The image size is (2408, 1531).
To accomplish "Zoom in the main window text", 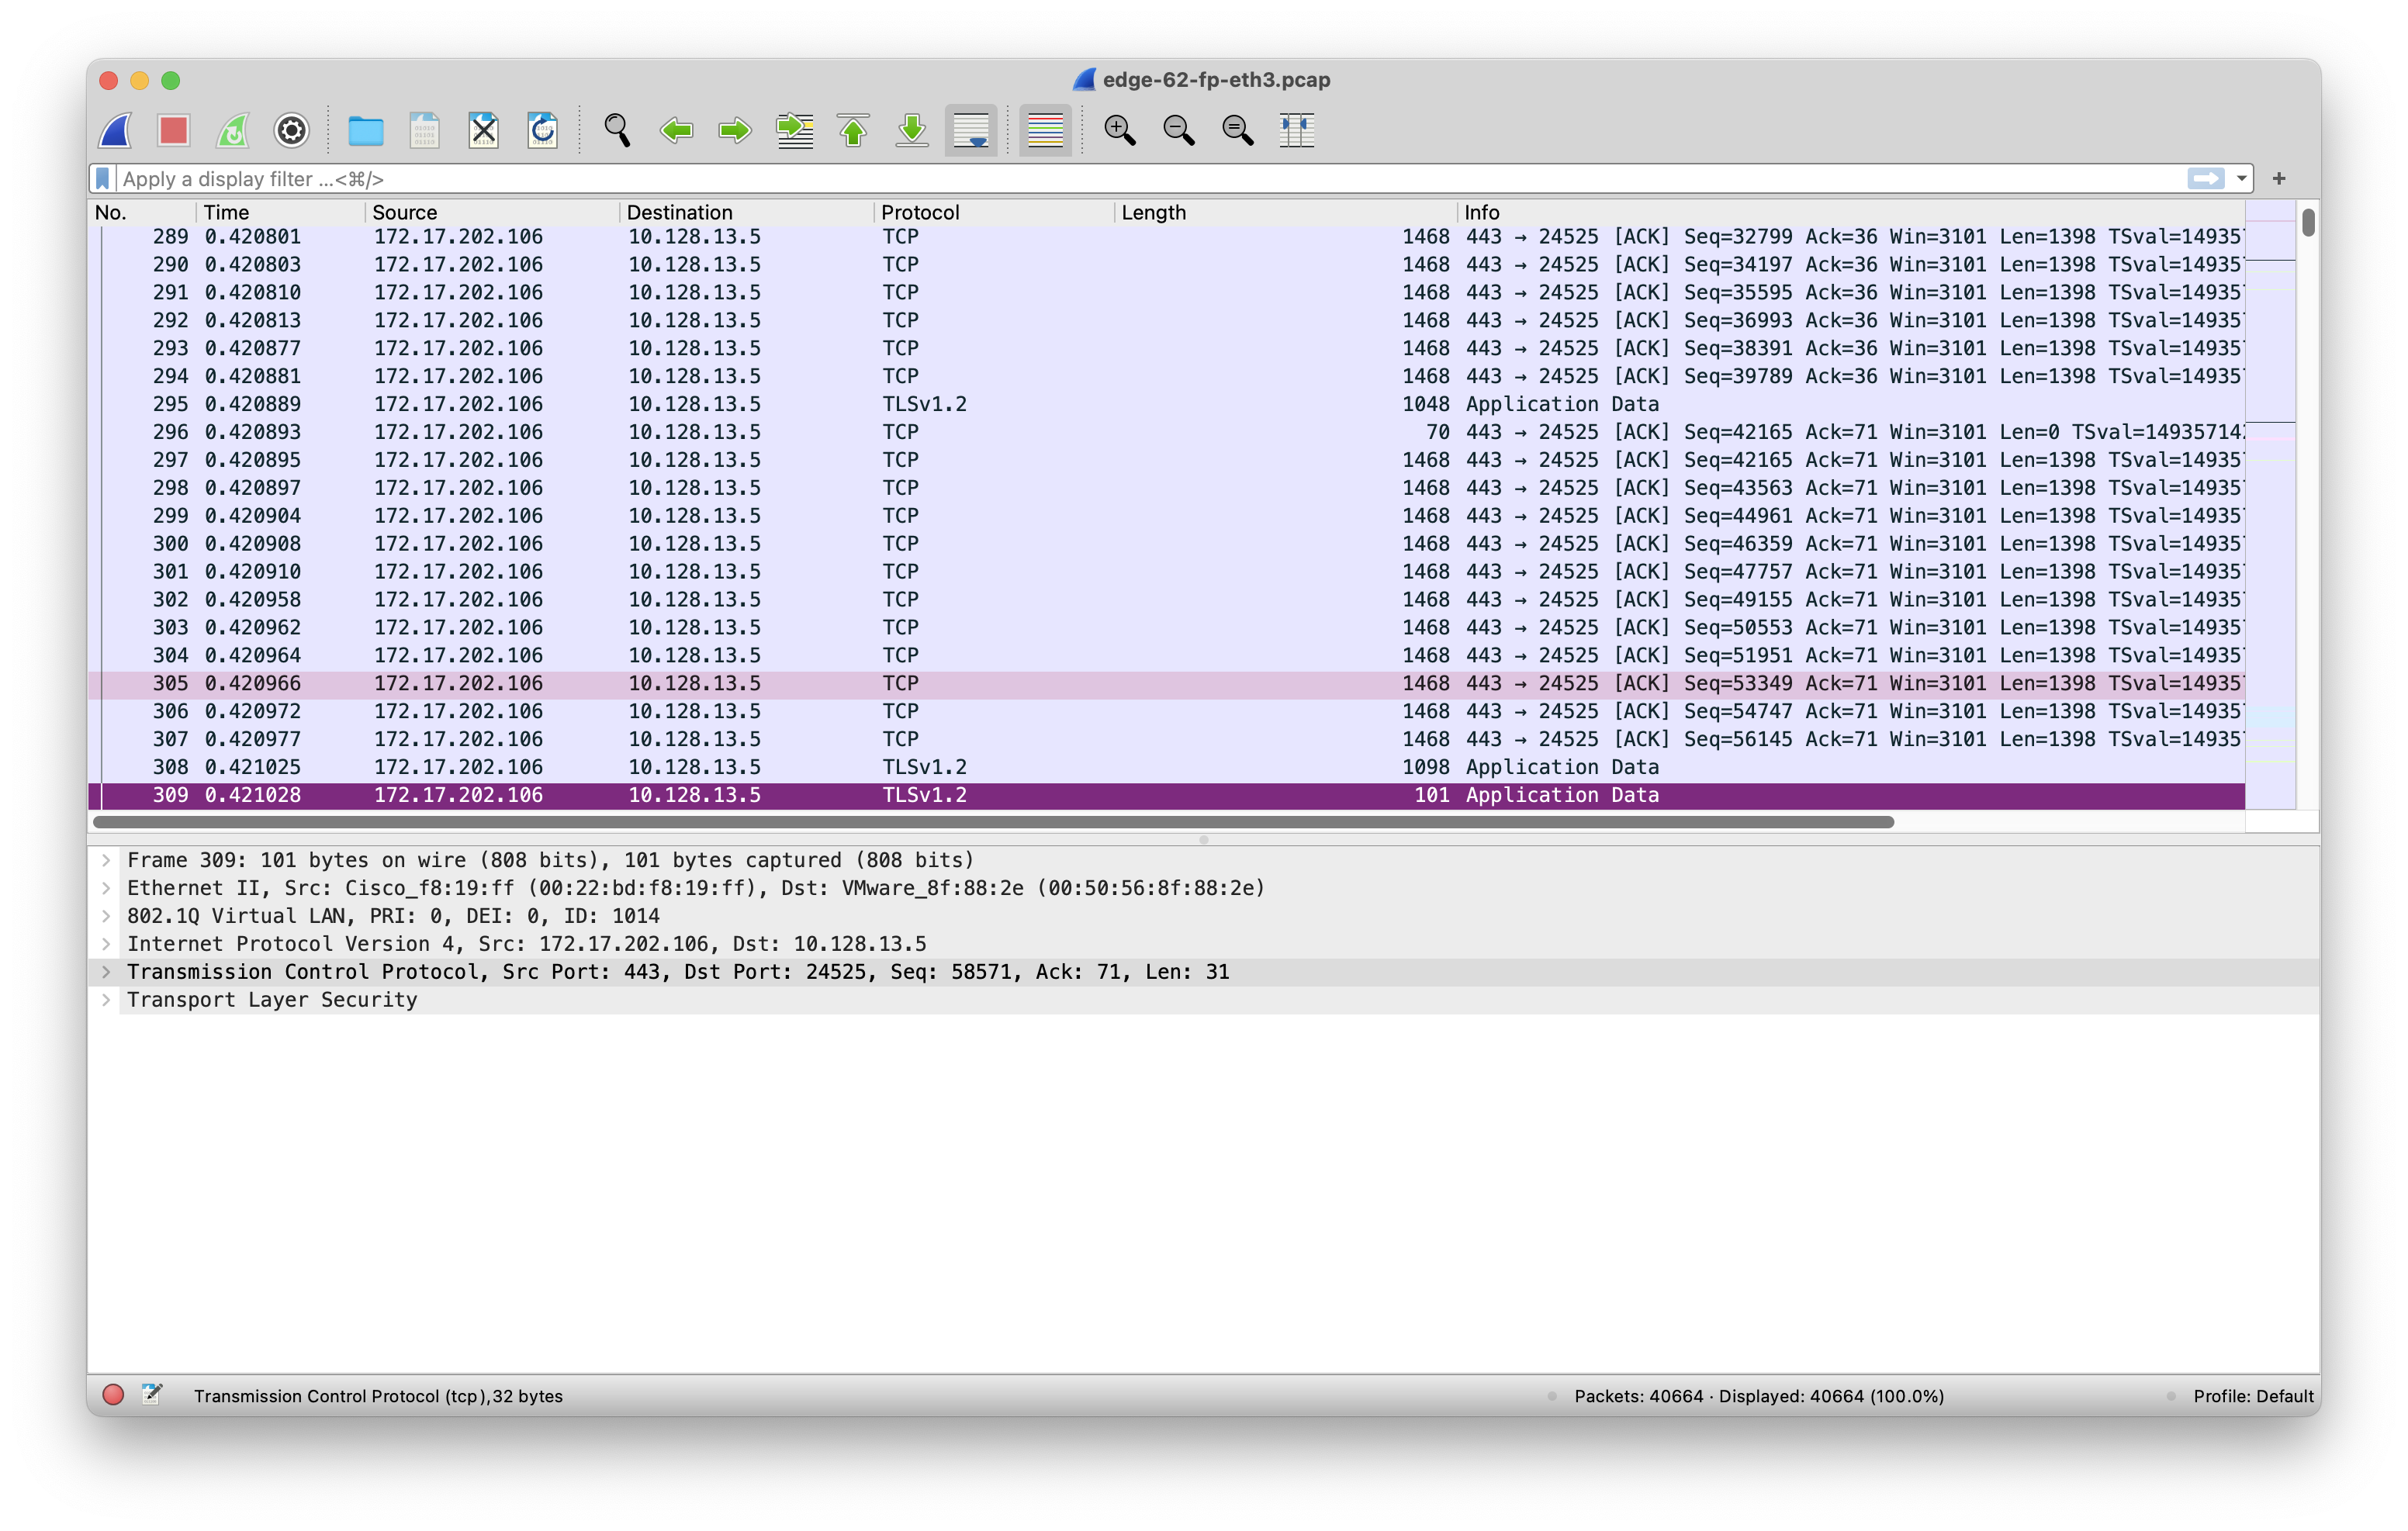I will coord(1119,130).
